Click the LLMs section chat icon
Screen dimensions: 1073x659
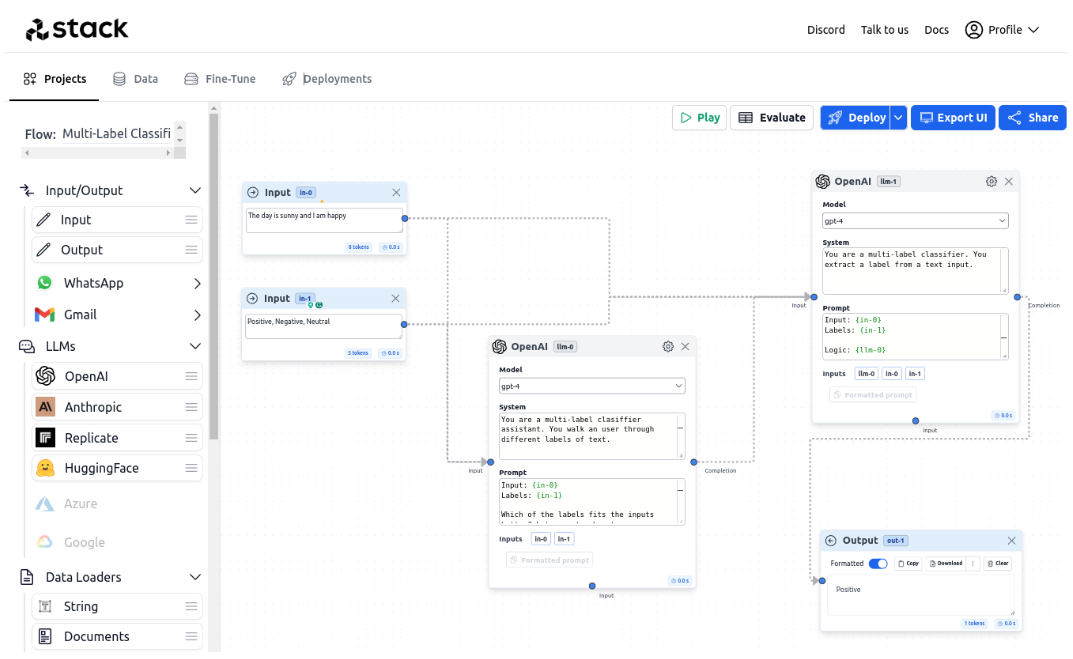[x=27, y=347]
